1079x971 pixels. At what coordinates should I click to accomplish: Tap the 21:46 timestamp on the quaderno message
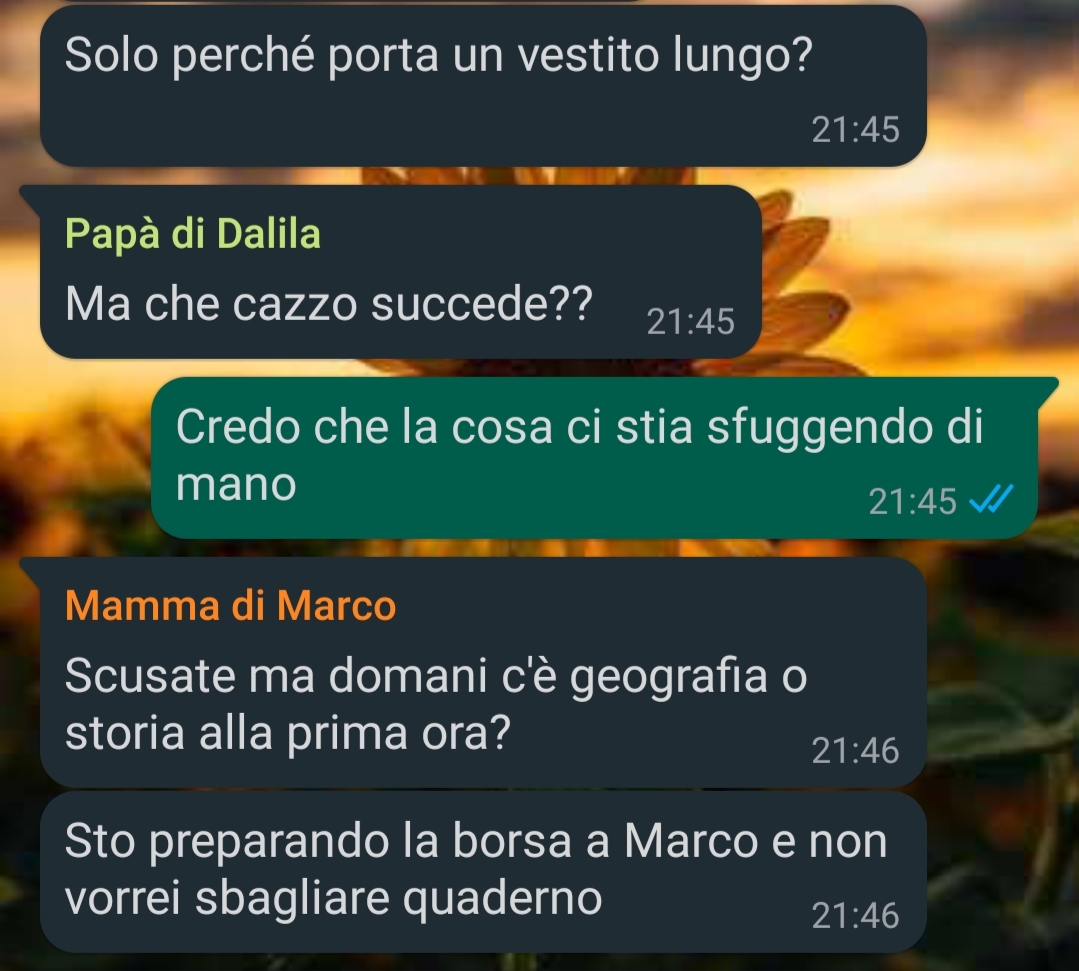click(855, 915)
